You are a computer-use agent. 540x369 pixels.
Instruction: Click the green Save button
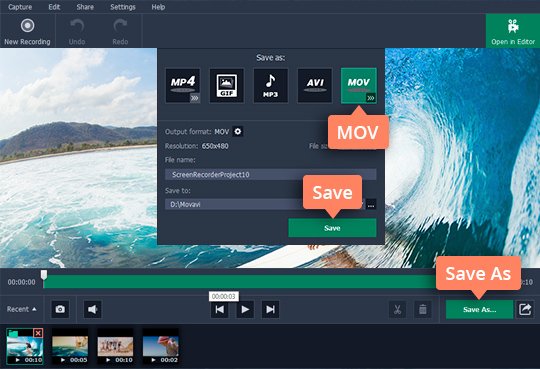(332, 228)
